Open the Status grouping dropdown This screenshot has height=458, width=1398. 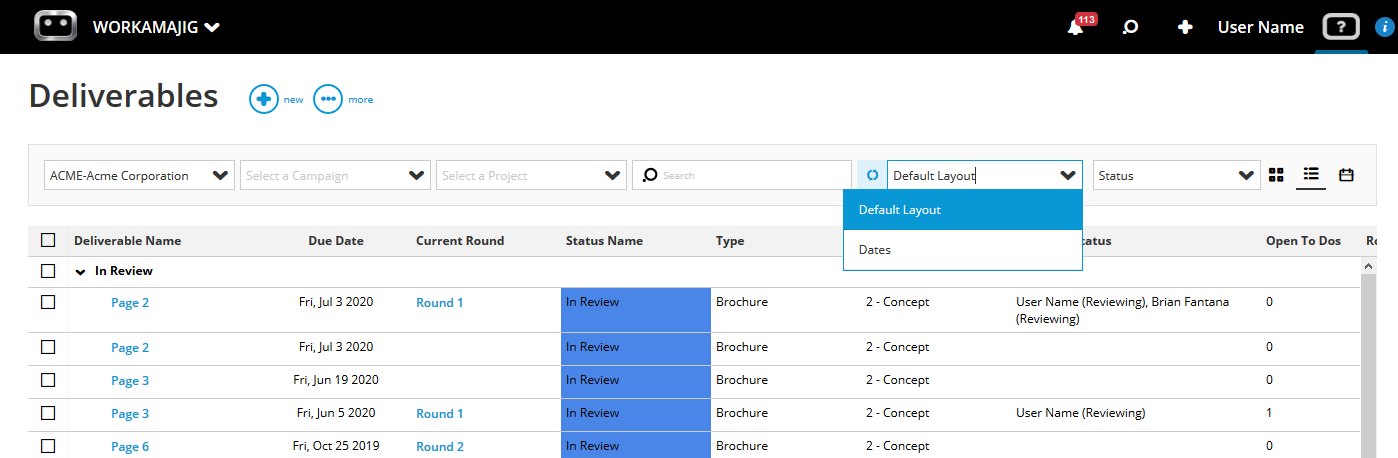1177,175
